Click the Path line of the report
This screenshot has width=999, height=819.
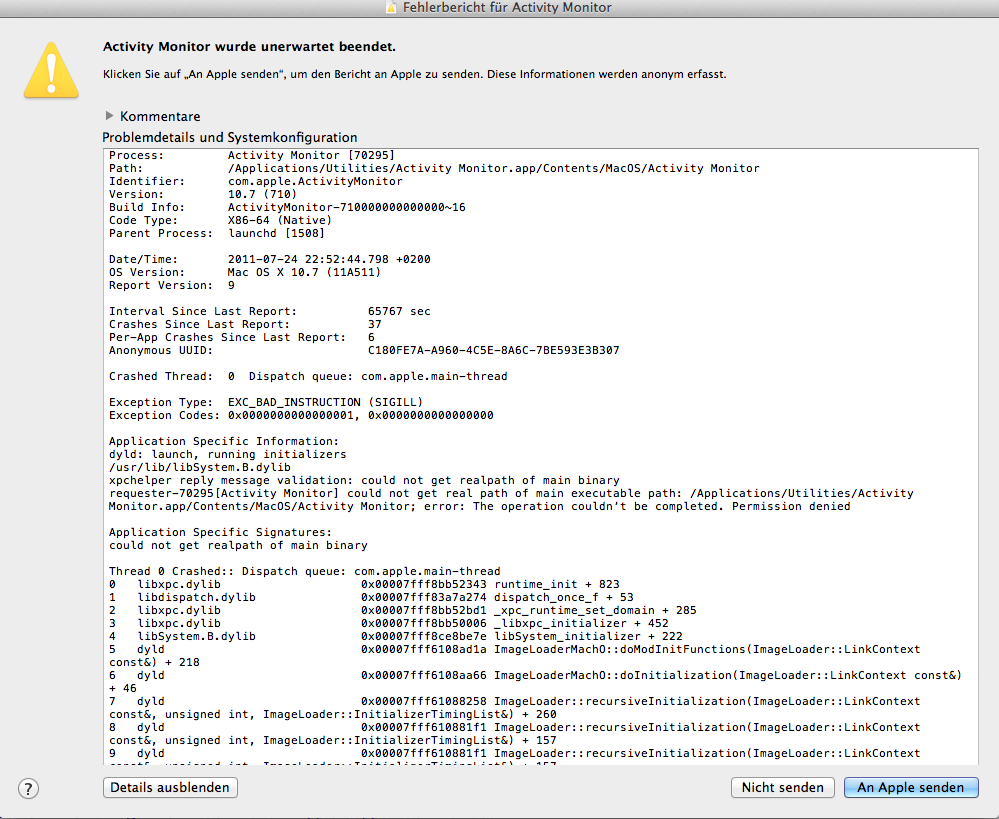tap(434, 168)
